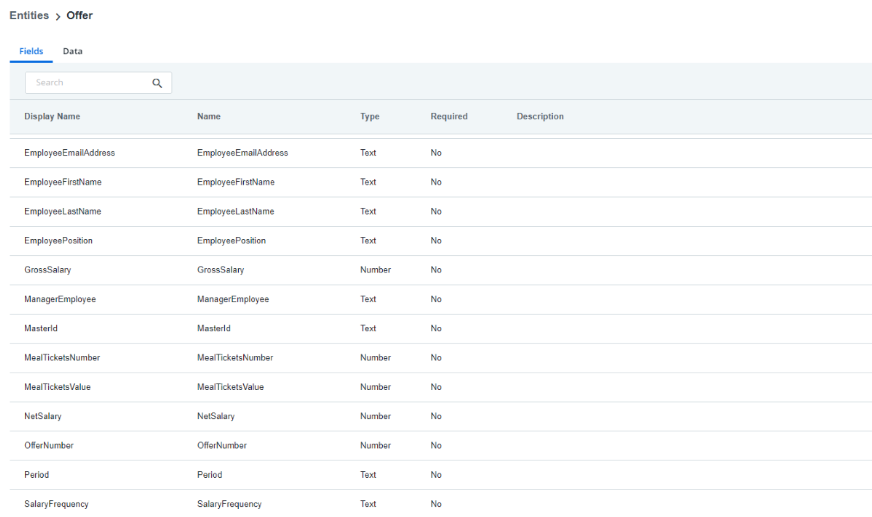Click the Required column header
The height and width of the screenshot is (517, 872).
[x=449, y=116]
